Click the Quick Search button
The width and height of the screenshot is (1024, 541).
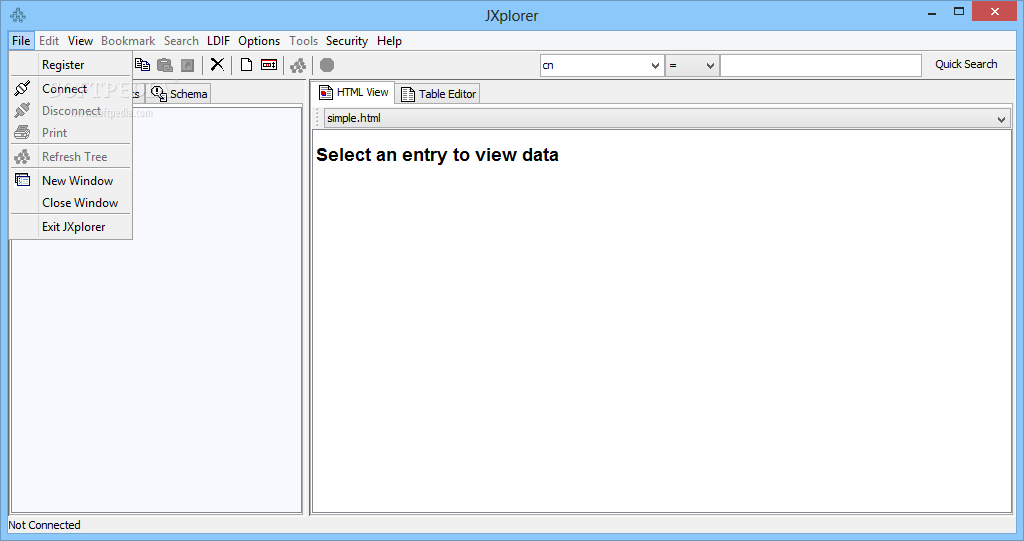tap(966, 64)
